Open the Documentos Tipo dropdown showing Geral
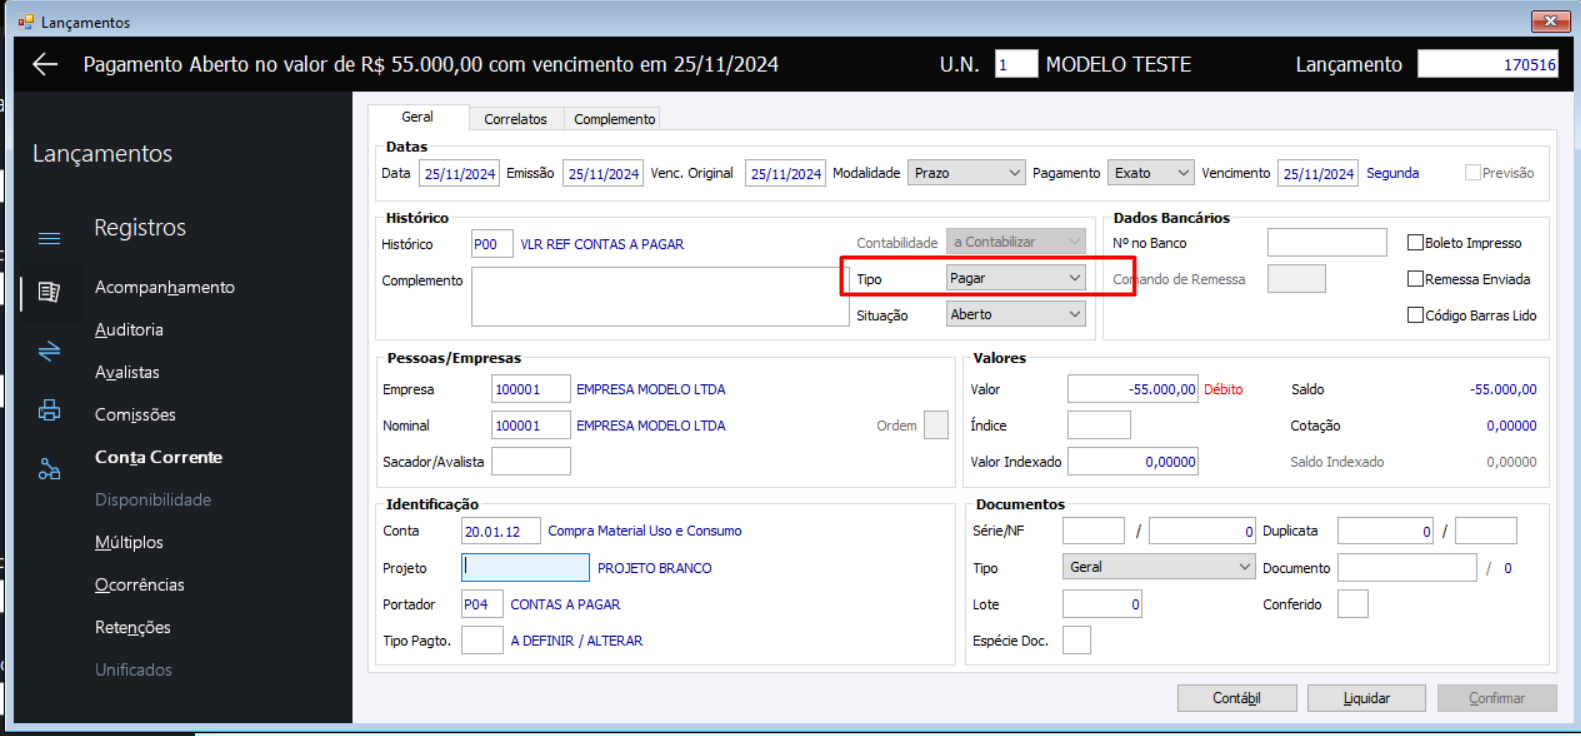This screenshot has width=1581, height=736. tap(1158, 567)
